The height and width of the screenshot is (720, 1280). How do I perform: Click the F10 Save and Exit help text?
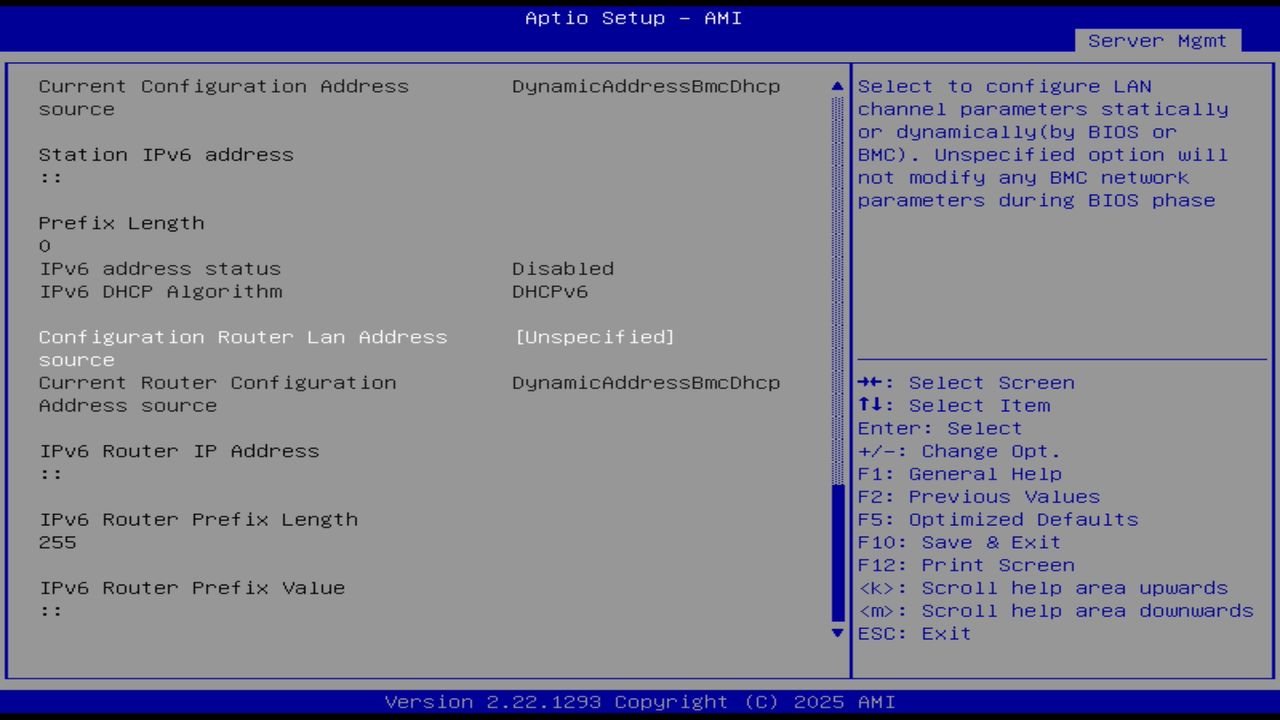pyautogui.click(x=958, y=542)
